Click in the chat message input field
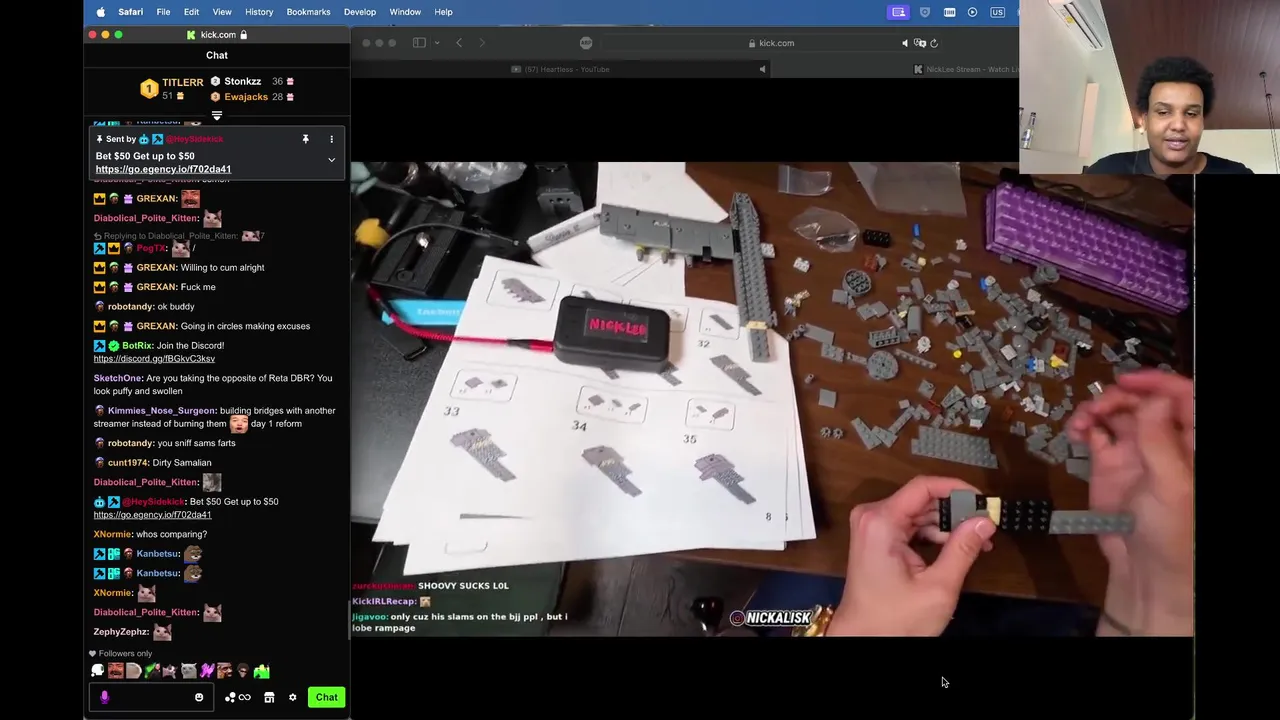Screen dimensions: 1280x720 coord(150,697)
